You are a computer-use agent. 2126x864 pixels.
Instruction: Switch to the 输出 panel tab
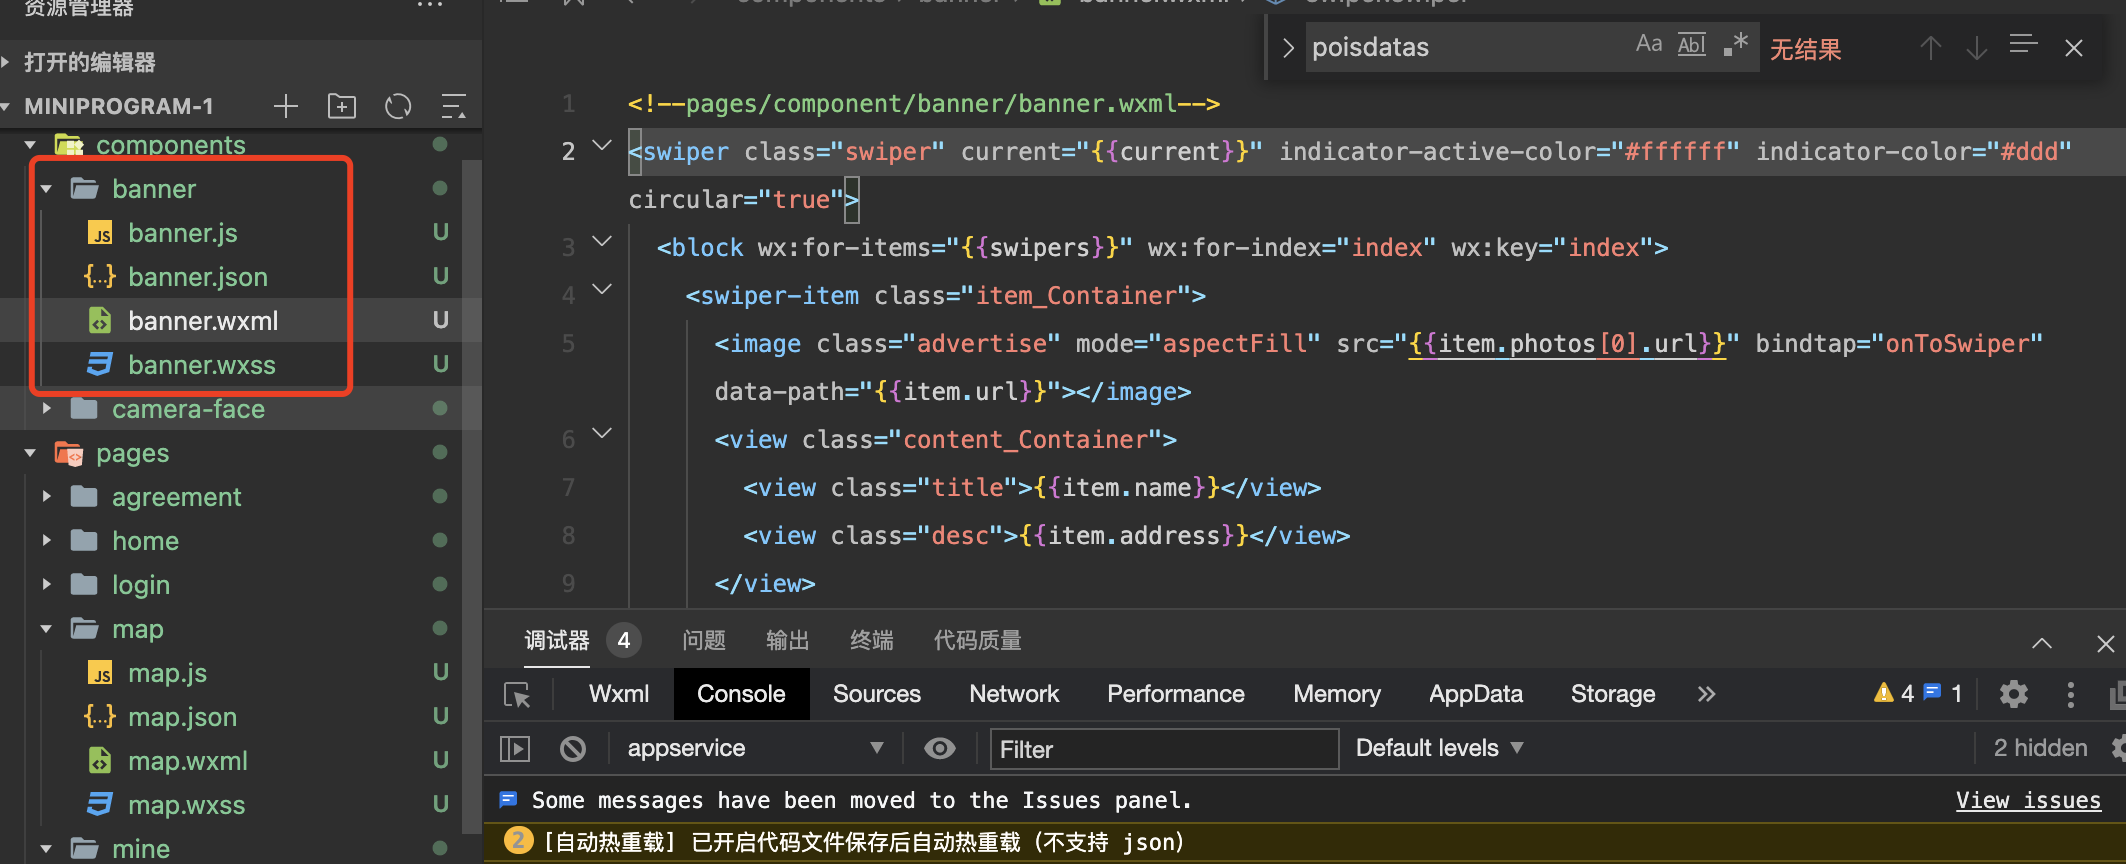click(788, 641)
